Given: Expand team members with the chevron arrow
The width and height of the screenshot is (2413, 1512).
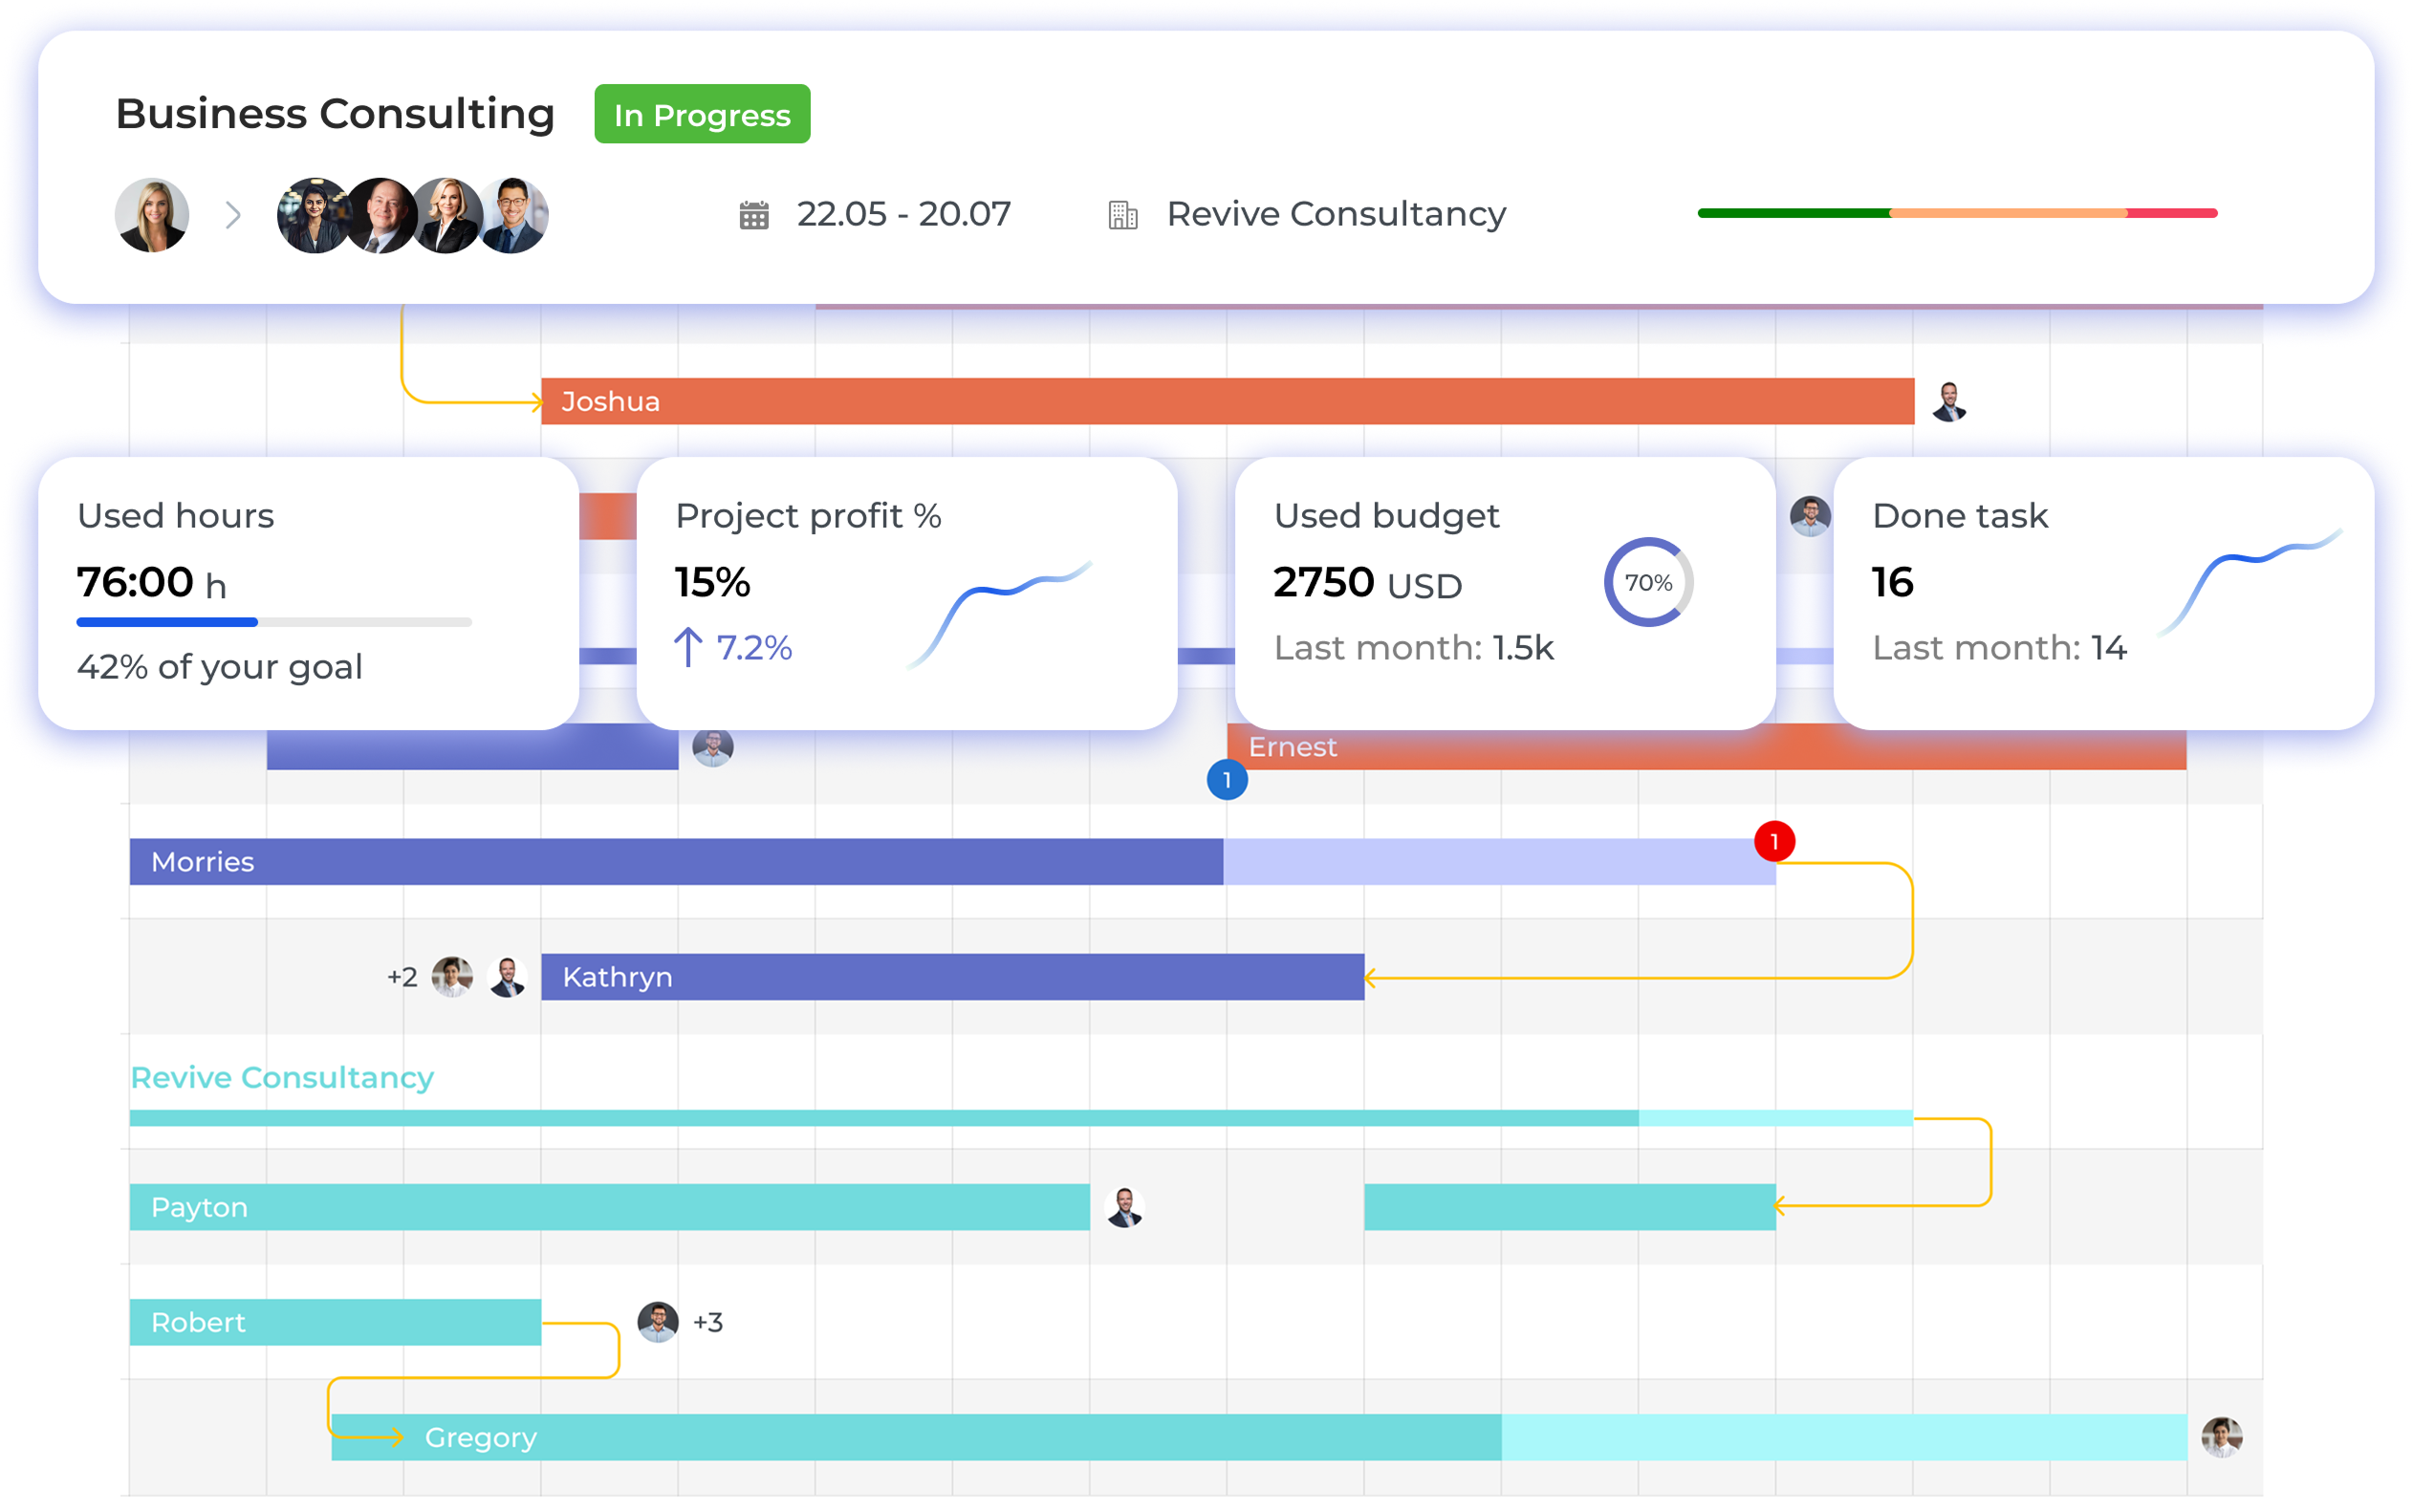Looking at the screenshot, I should [233, 215].
